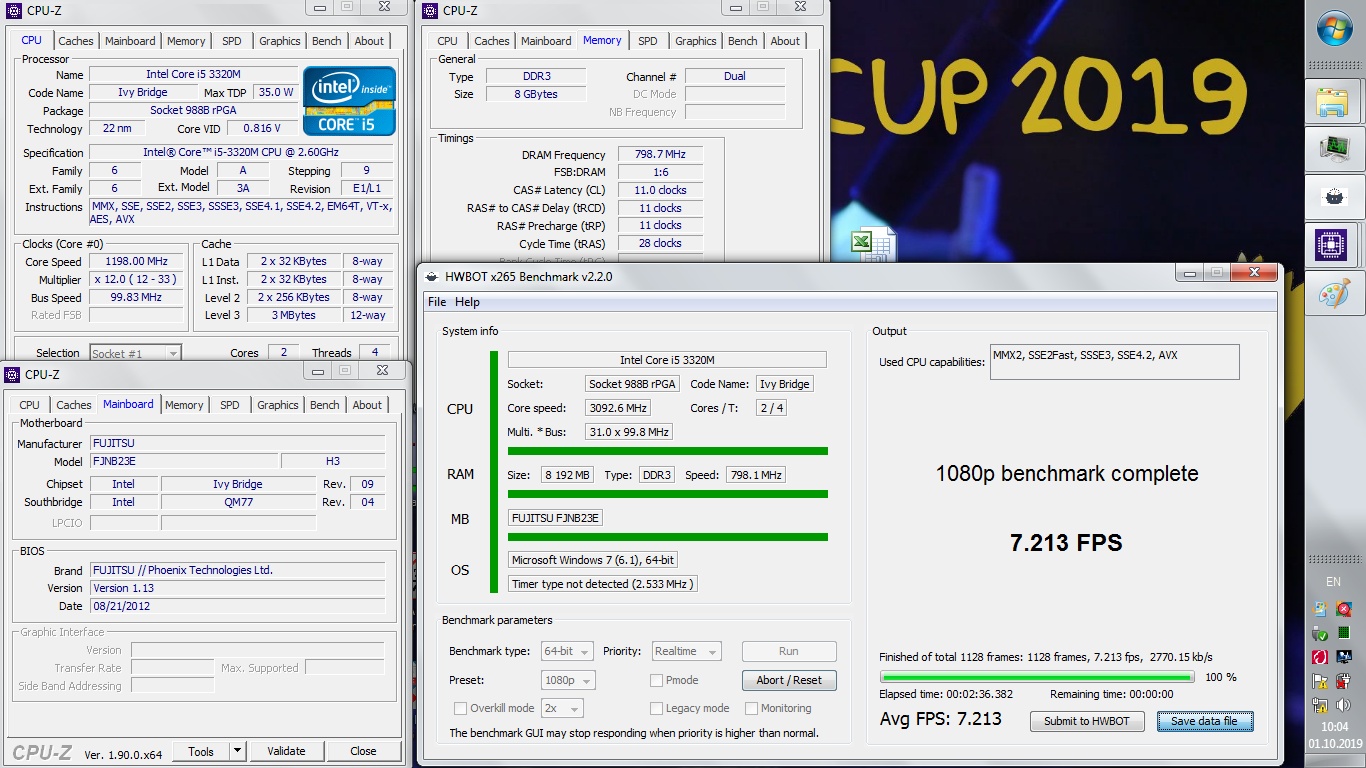Switch to Caches tab in top-left CPU-Z window
This screenshot has width=1366, height=768.
[x=76, y=41]
